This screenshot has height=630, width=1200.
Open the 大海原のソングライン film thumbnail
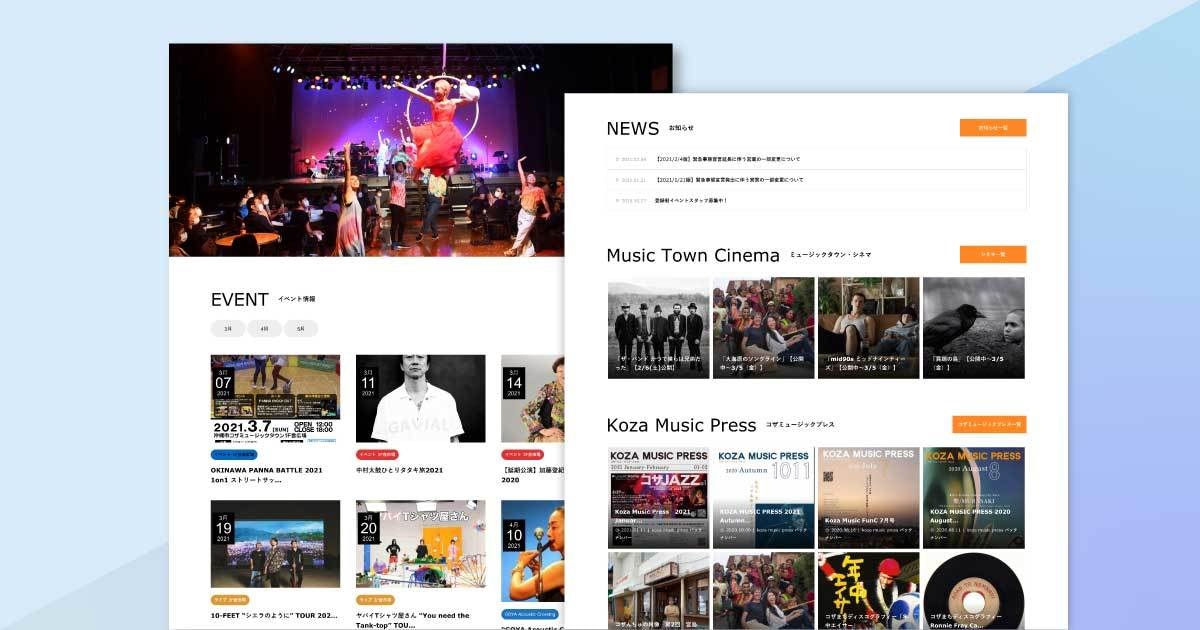[764, 328]
